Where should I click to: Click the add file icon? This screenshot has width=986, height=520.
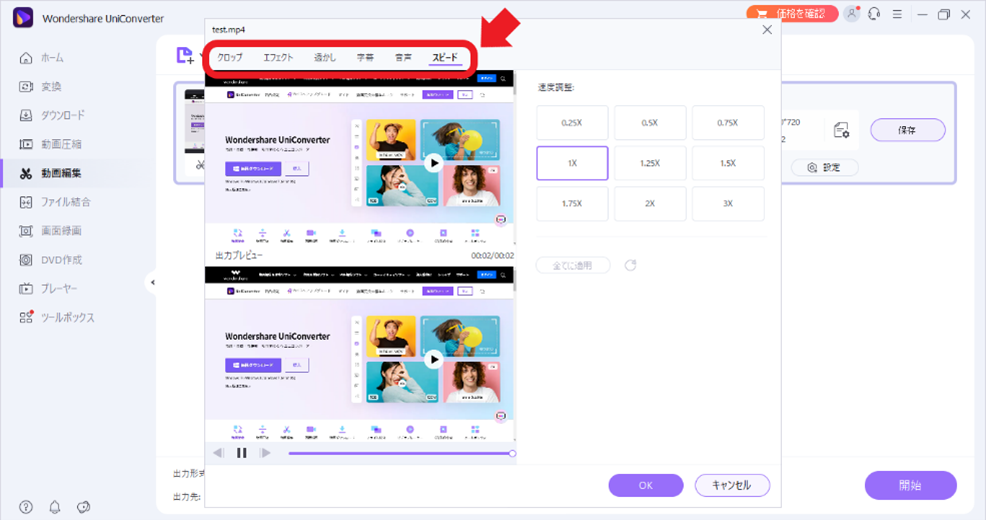[x=185, y=56]
